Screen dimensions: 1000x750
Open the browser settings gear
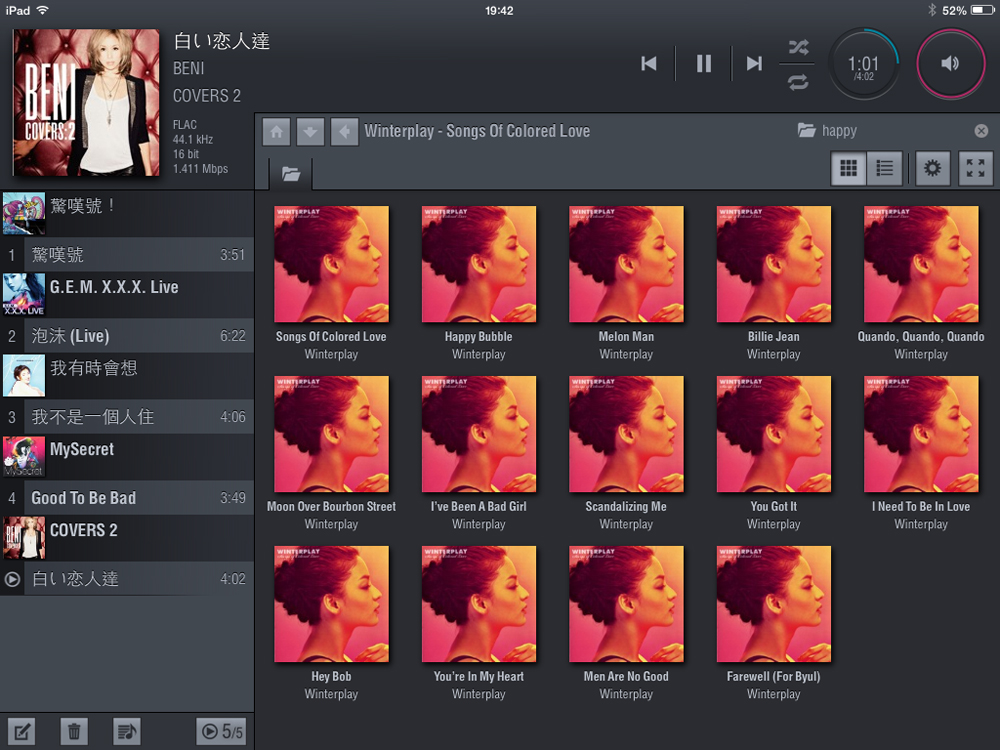pyautogui.click(x=932, y=168)
